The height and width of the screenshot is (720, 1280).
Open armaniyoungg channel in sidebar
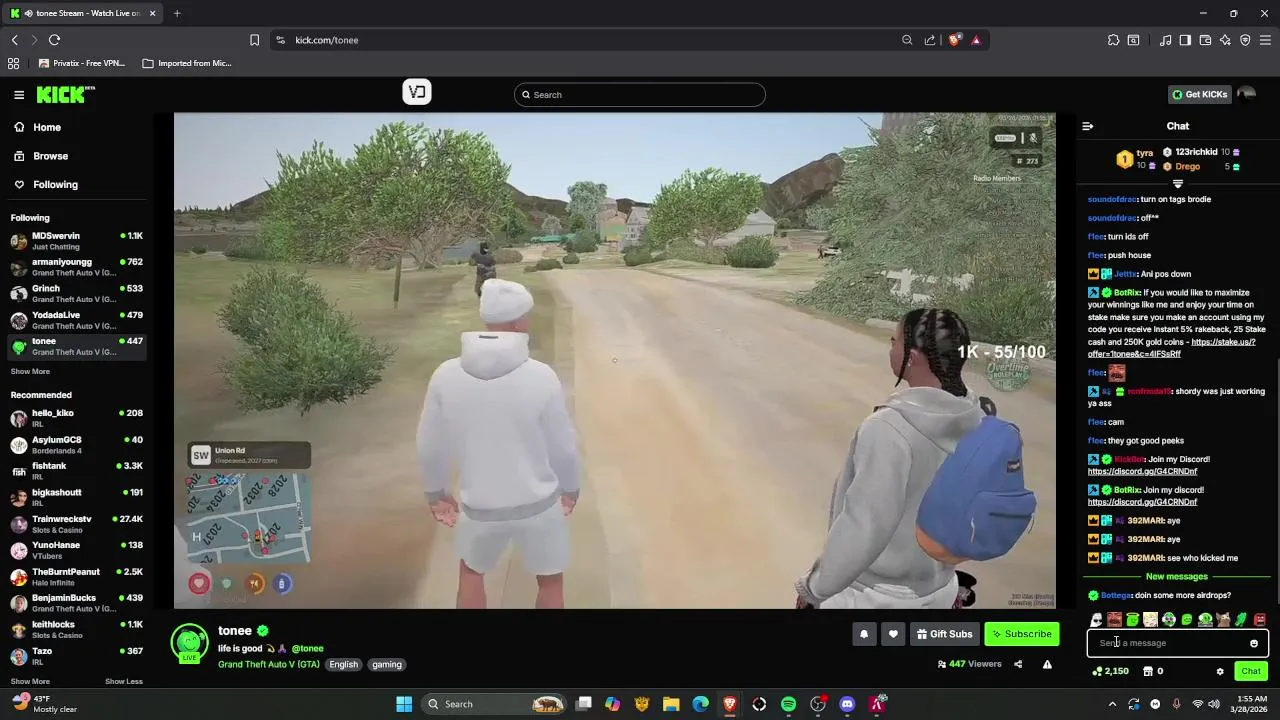pyautogui.click(x=77, y=267)
